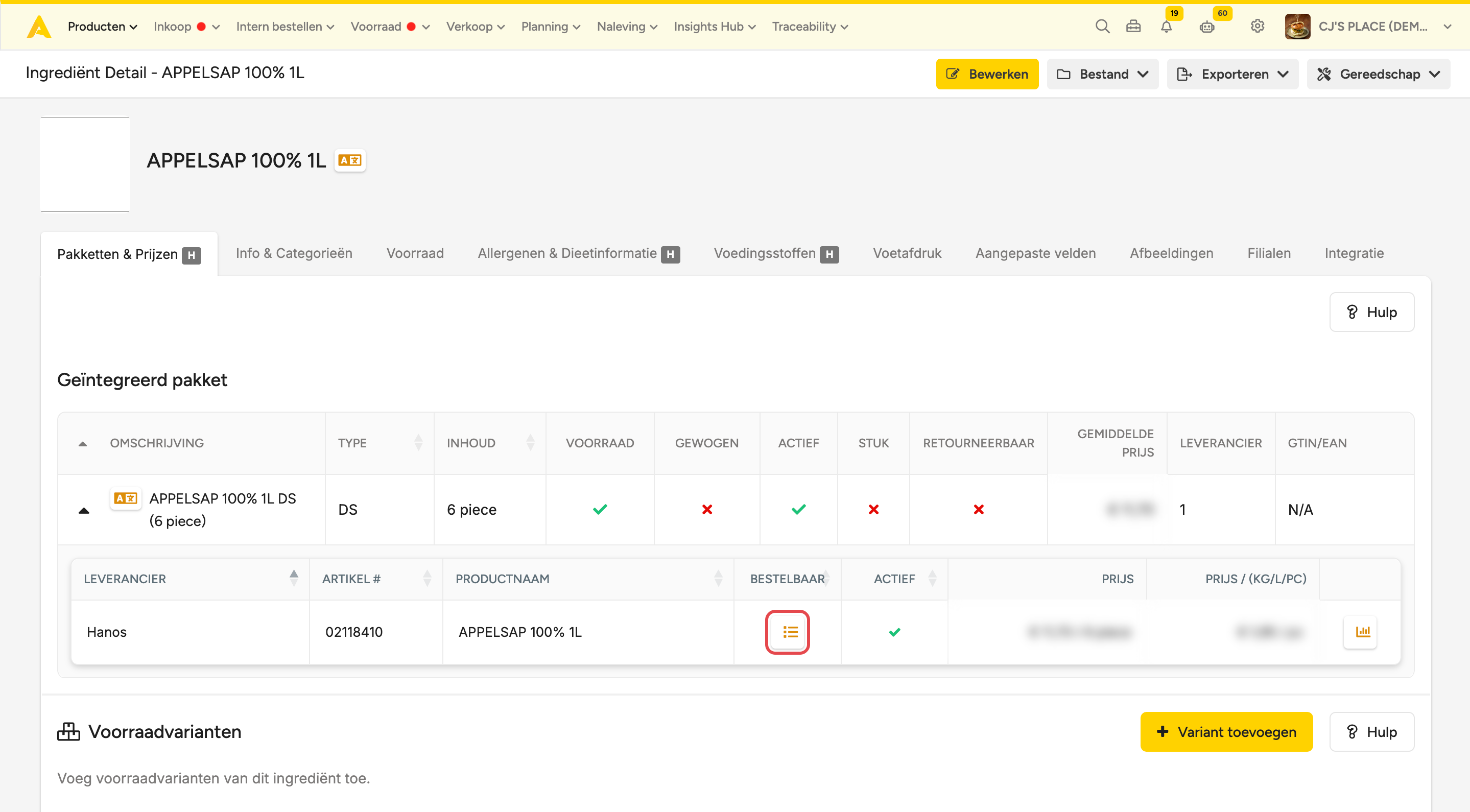The image size is (1470, 812).
Task: Click article number 02118410
Action: click(x=354, y=632)
